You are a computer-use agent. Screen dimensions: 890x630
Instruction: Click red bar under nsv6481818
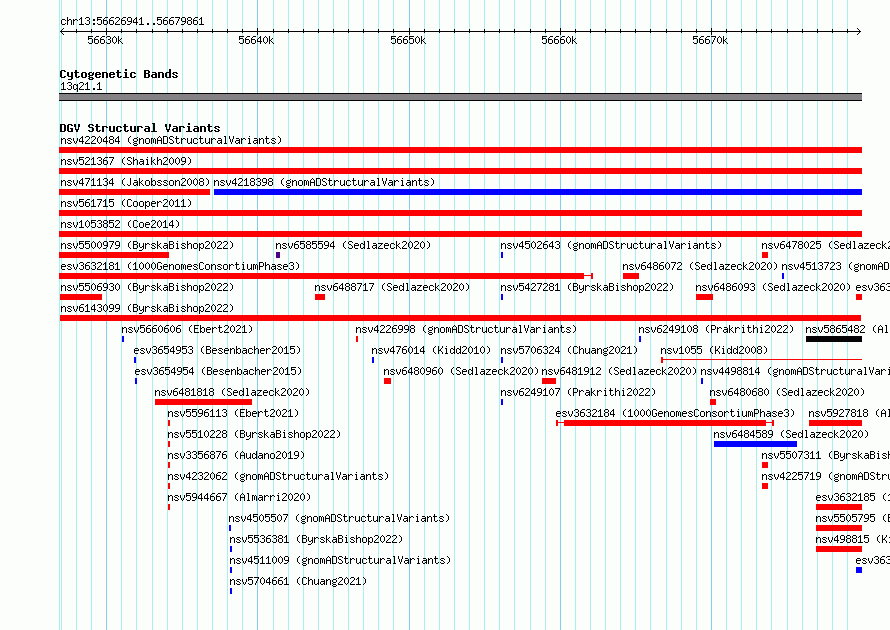pyautogui.click(x=203, y=402)
